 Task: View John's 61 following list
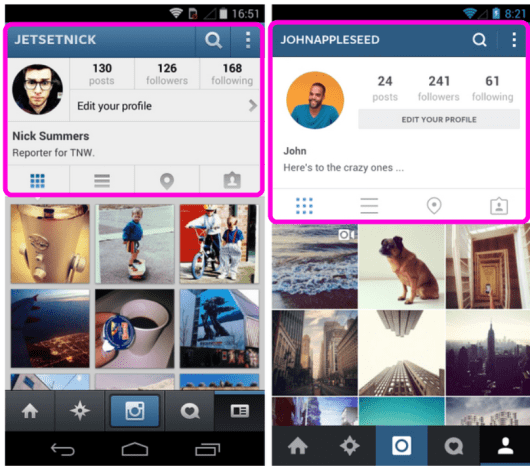point(492,88)
